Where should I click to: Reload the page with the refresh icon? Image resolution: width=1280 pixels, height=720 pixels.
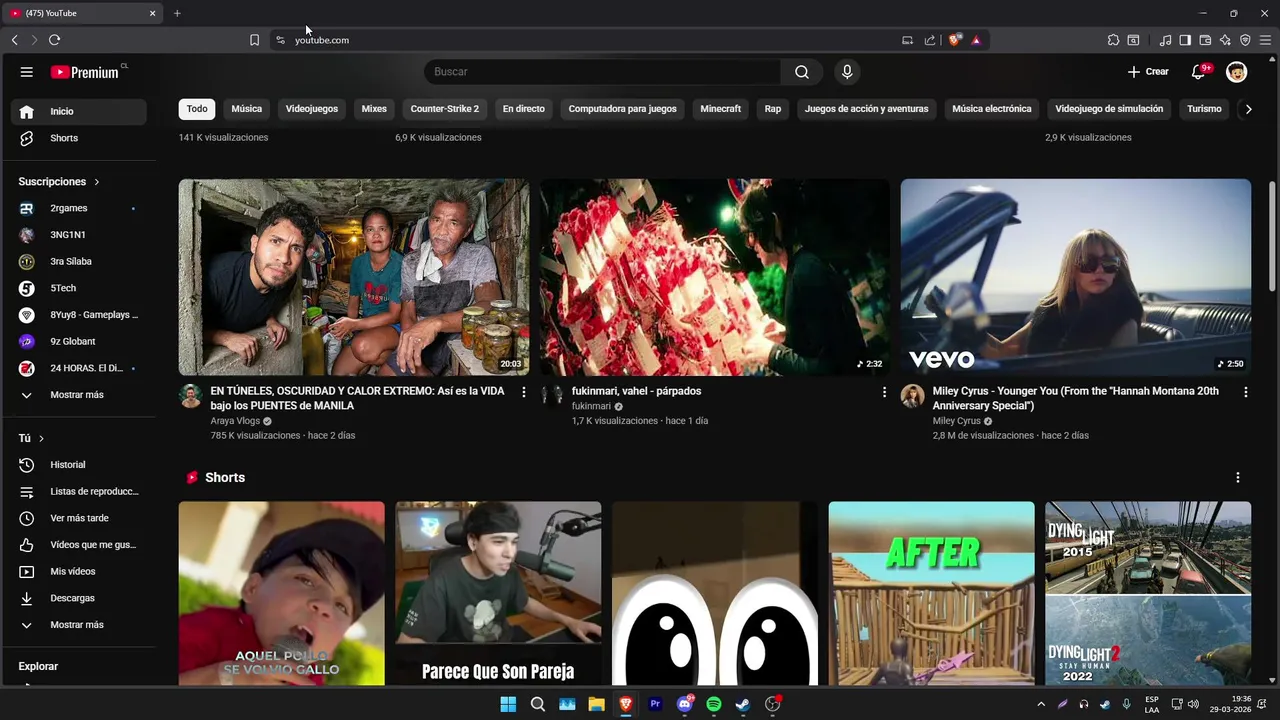coord(54,40)
